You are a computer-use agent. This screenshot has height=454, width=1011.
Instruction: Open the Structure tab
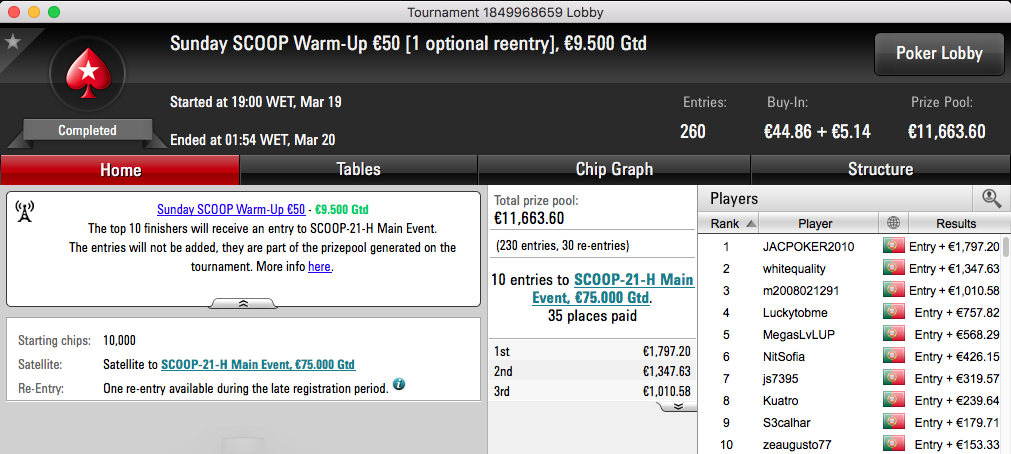click(880, 170)
